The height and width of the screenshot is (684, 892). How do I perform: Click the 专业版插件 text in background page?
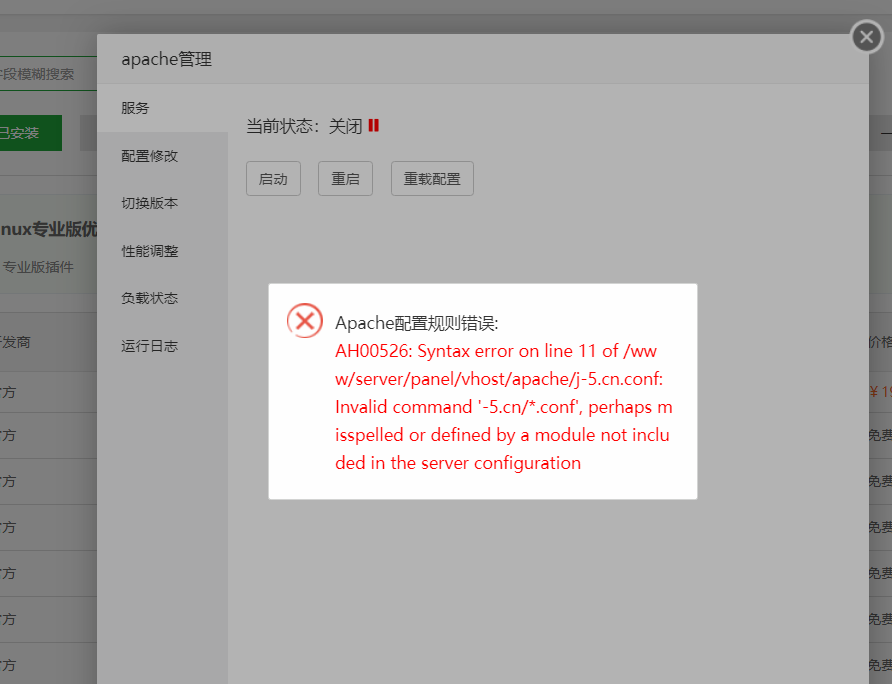[x=38, y=267]
